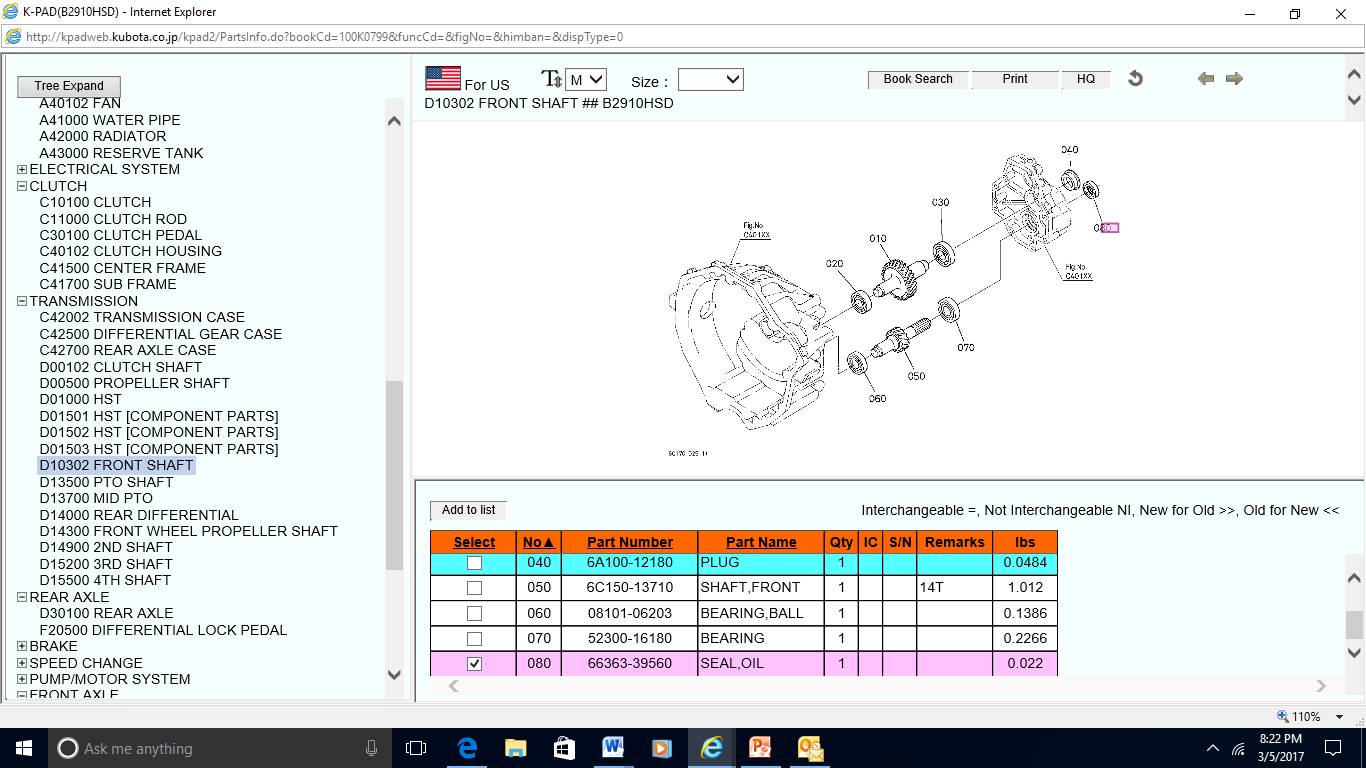Open Outlook from taskbar
1366x768 pixels.
click(x=809, y=748)
